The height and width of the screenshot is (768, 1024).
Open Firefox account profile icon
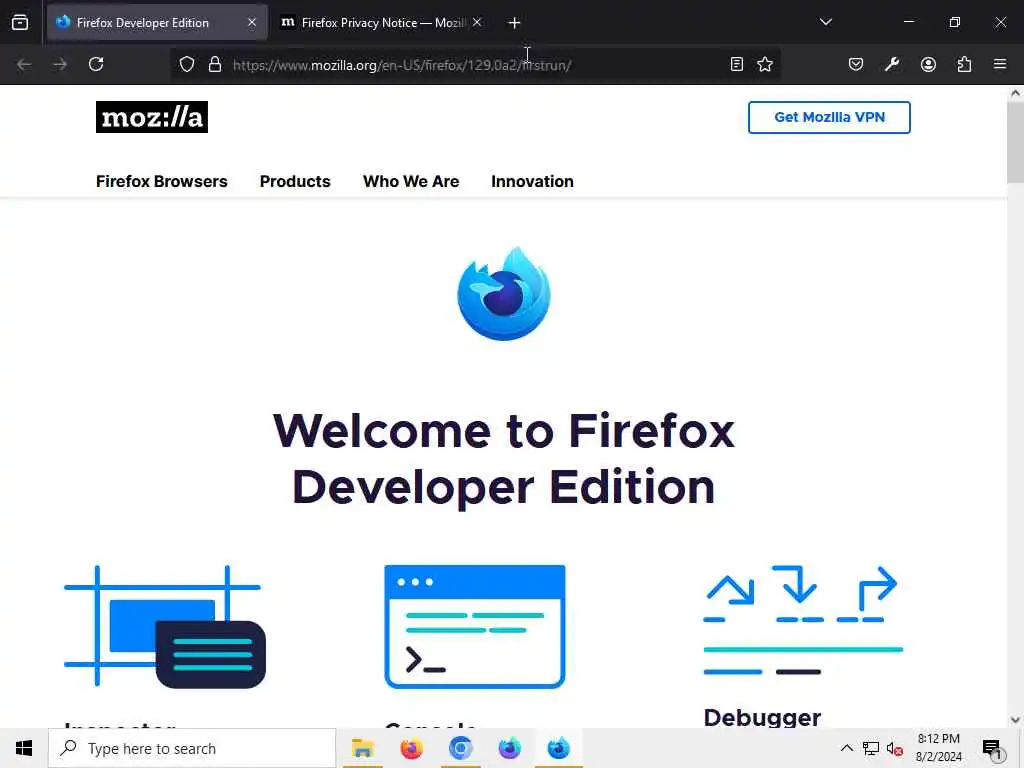coord(928,64)
